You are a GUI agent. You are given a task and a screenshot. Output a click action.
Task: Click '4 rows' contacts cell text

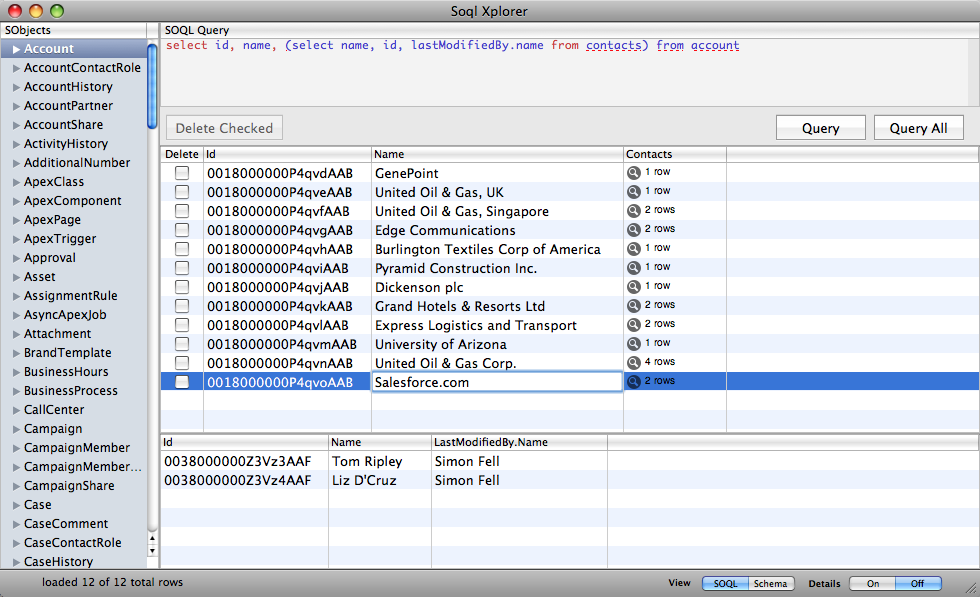(659, 362)
